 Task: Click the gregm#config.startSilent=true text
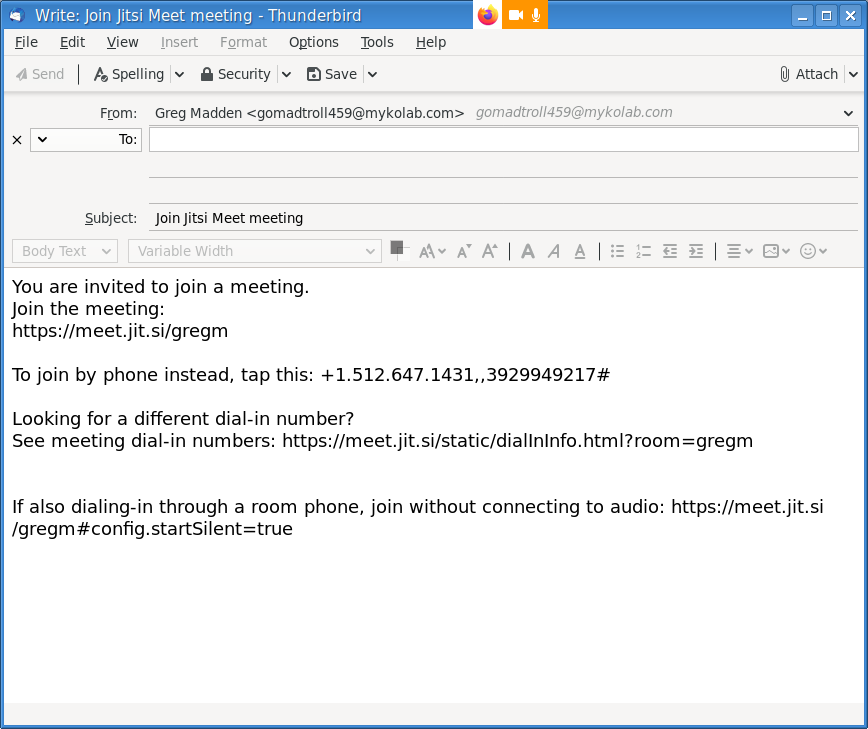tap(154, 529)
